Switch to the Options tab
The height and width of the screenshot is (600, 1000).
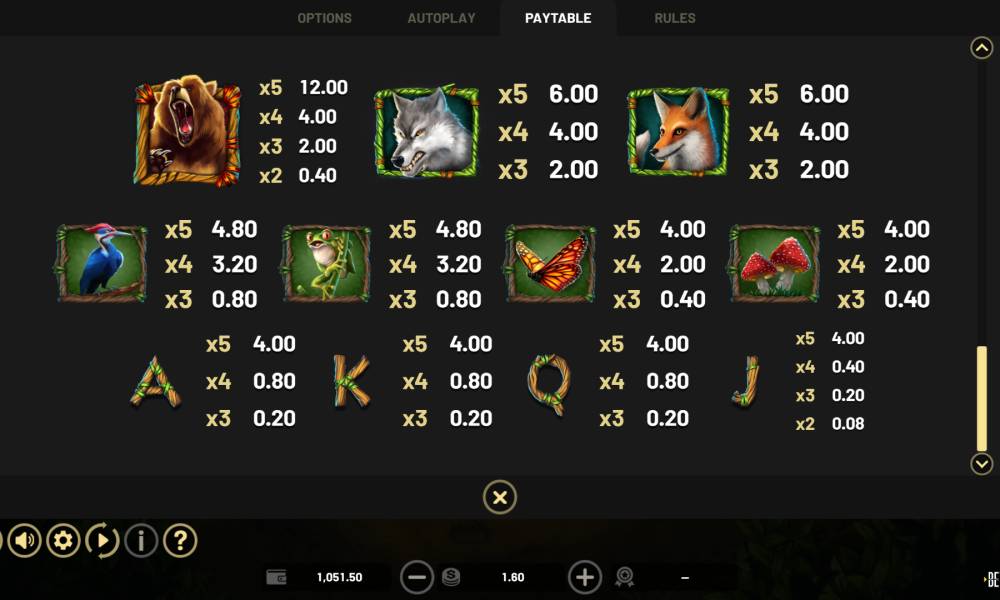tap(325, 18)
